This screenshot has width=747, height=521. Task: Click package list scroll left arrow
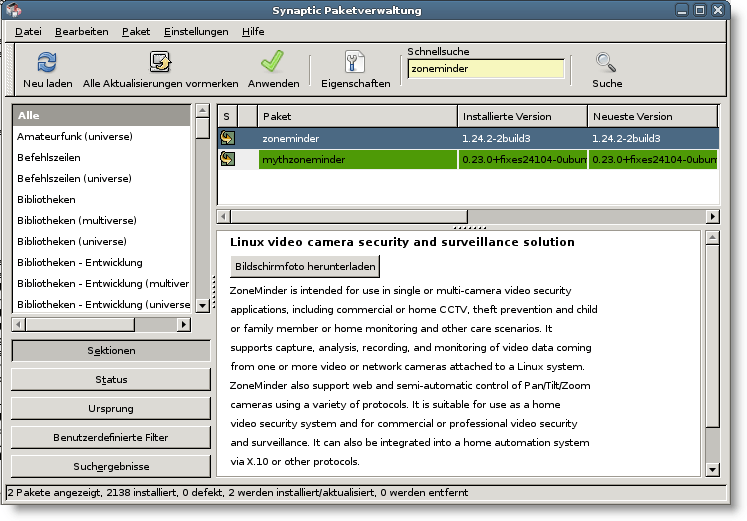pos(223,216)
